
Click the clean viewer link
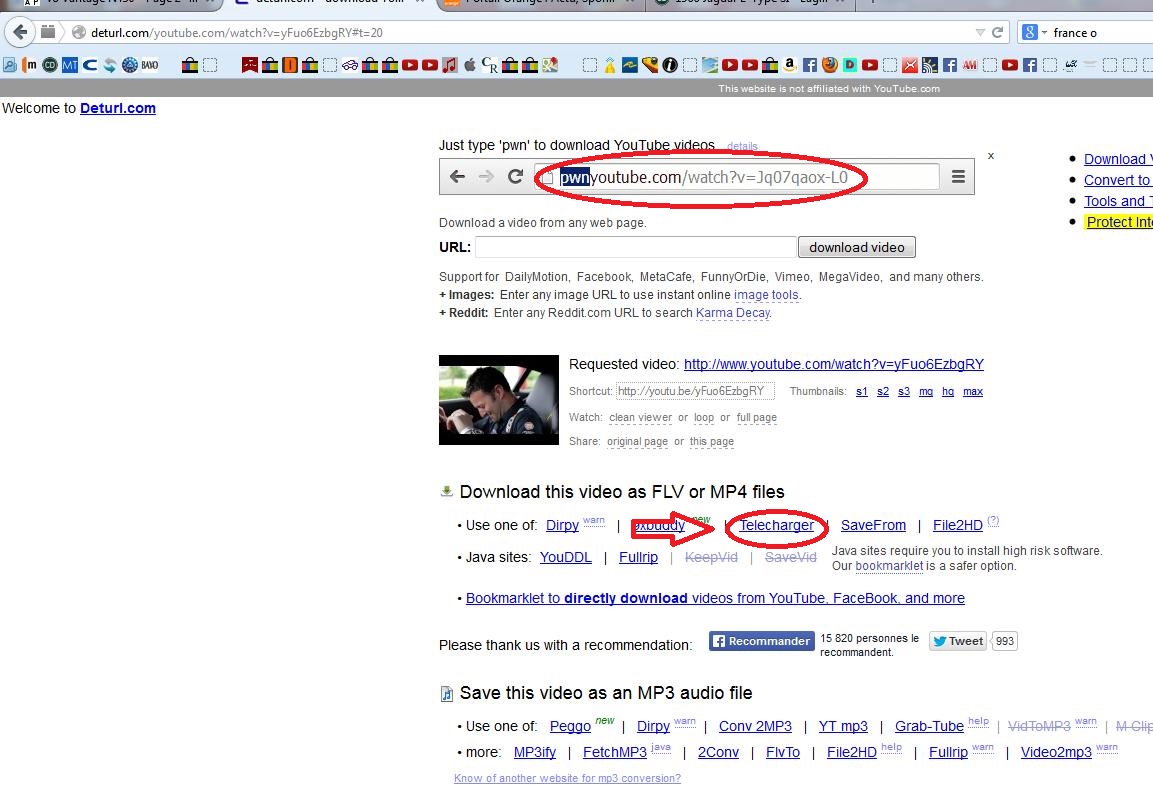coord(640,418)
